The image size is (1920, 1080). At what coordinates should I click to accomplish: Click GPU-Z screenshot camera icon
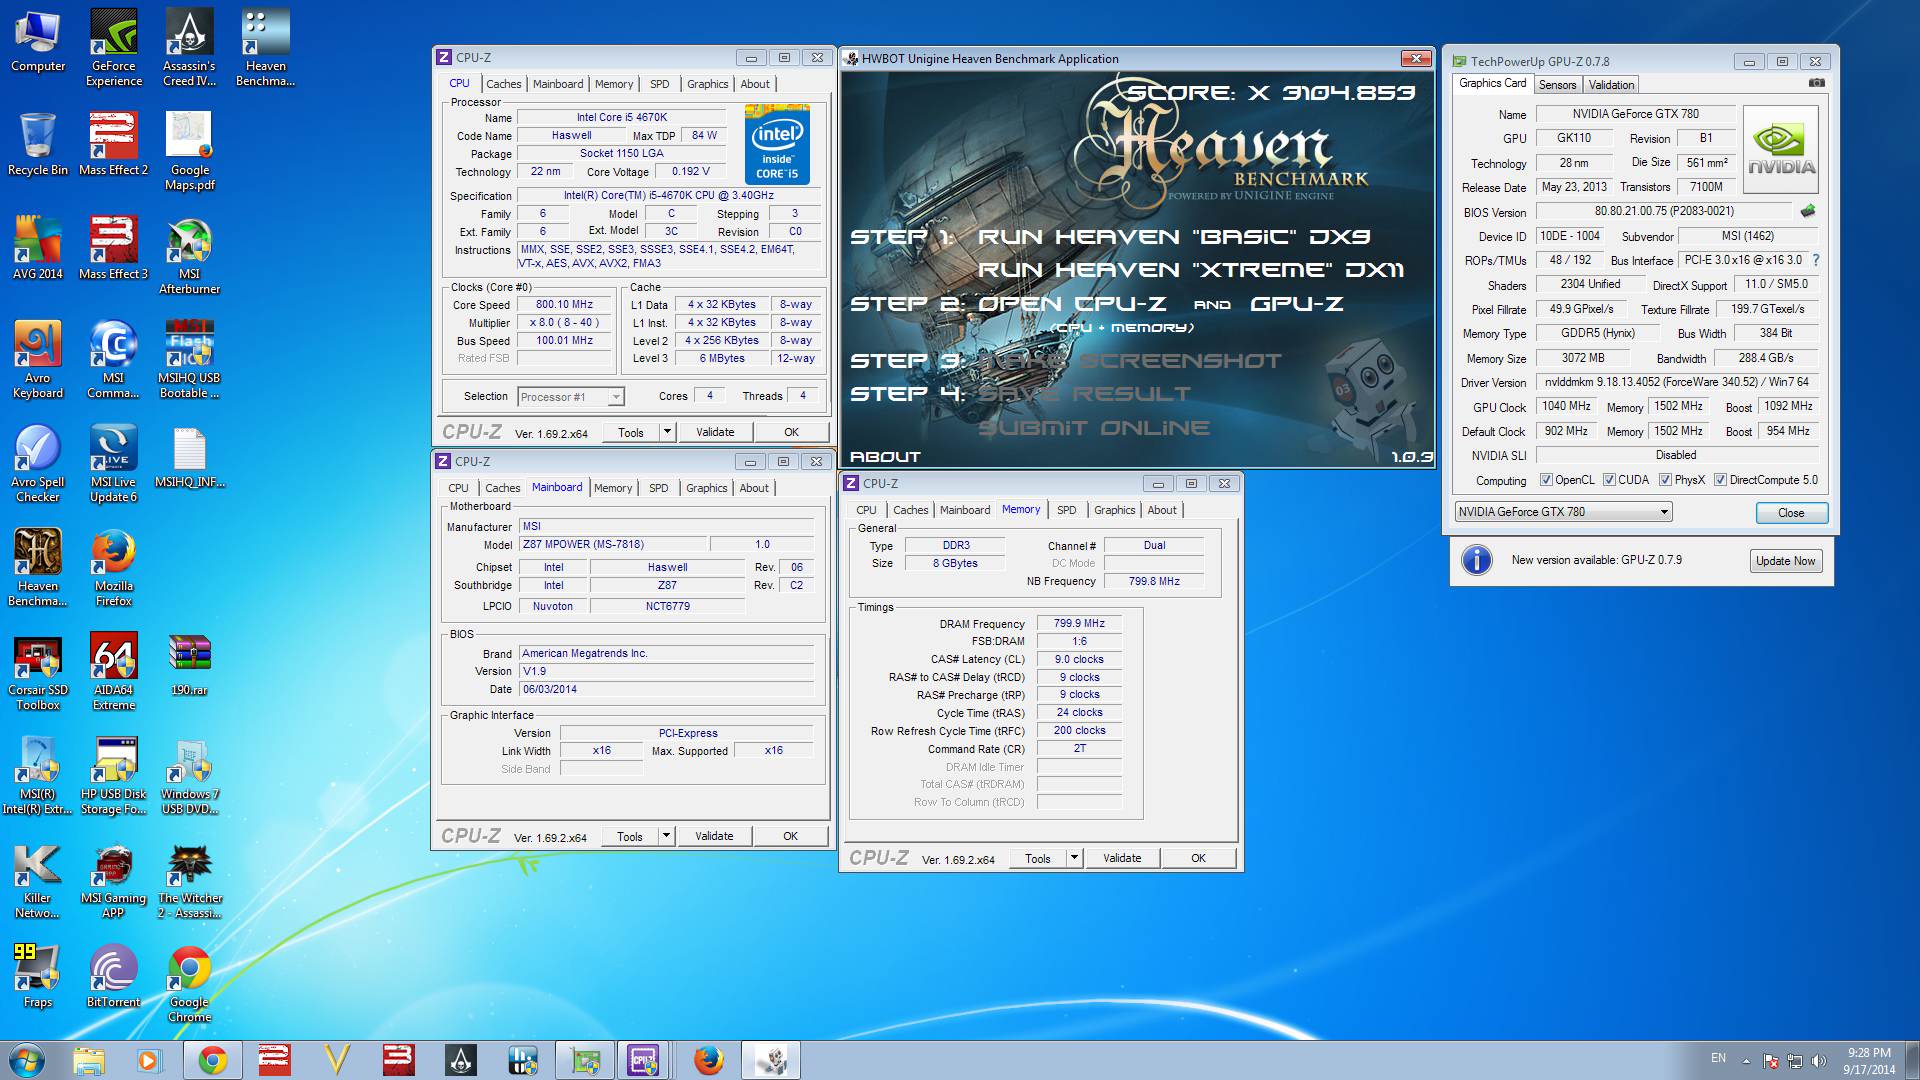[1817, 84]
